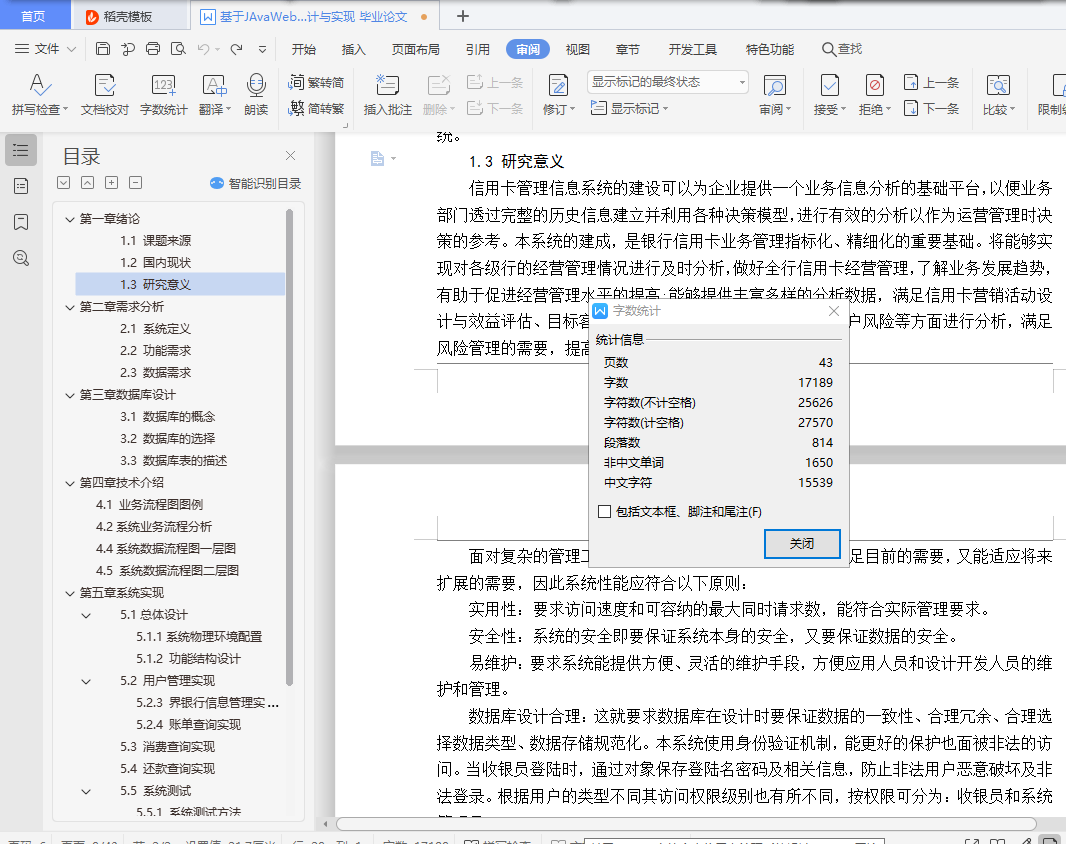
Task: Switch to the 引用 ribbon tab
Action: point(478,49)
